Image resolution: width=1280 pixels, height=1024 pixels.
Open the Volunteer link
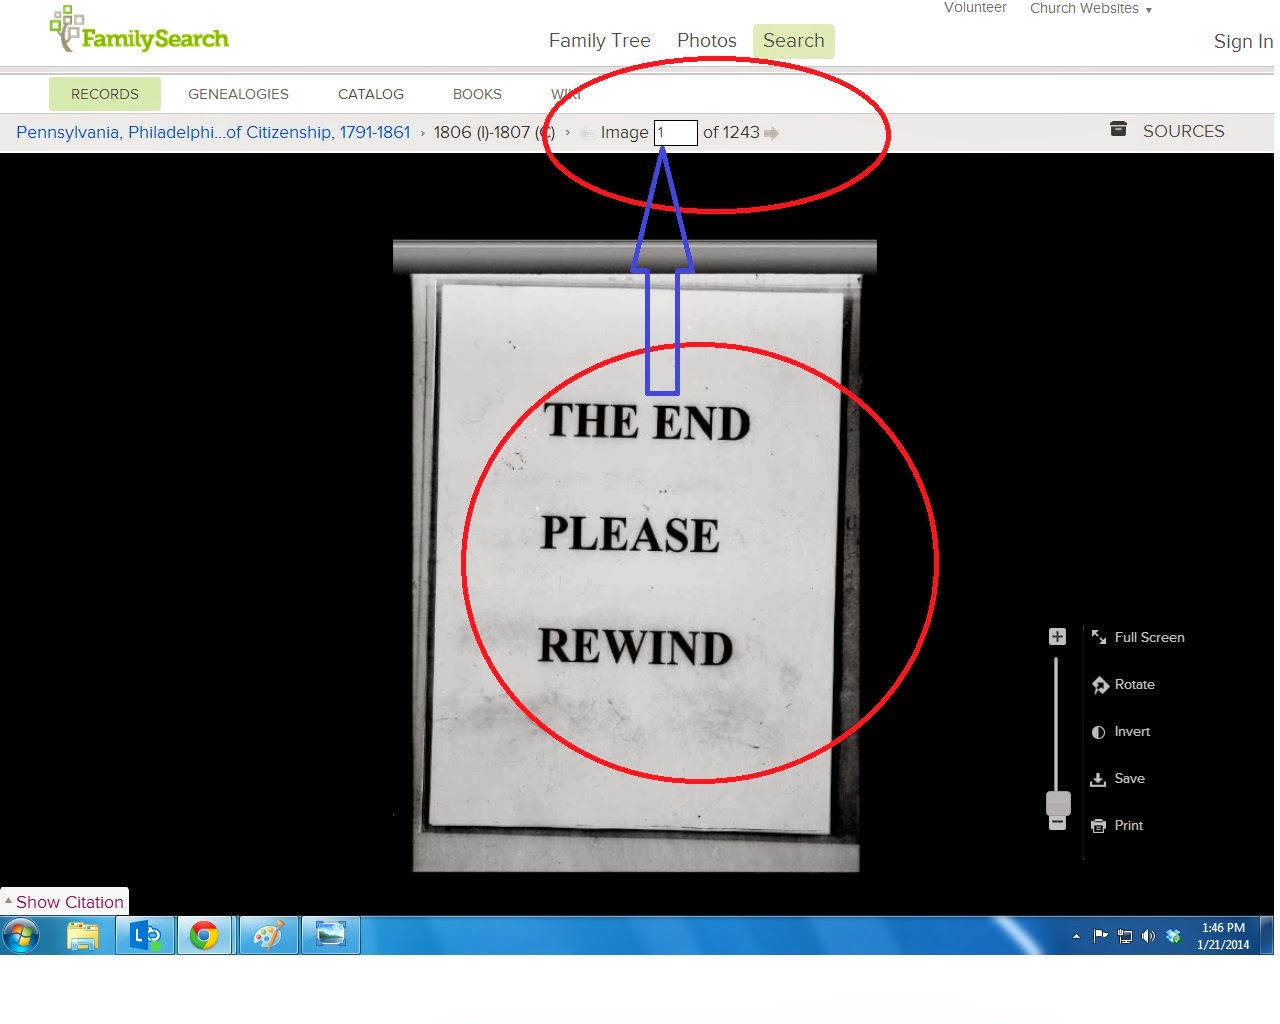975,8
